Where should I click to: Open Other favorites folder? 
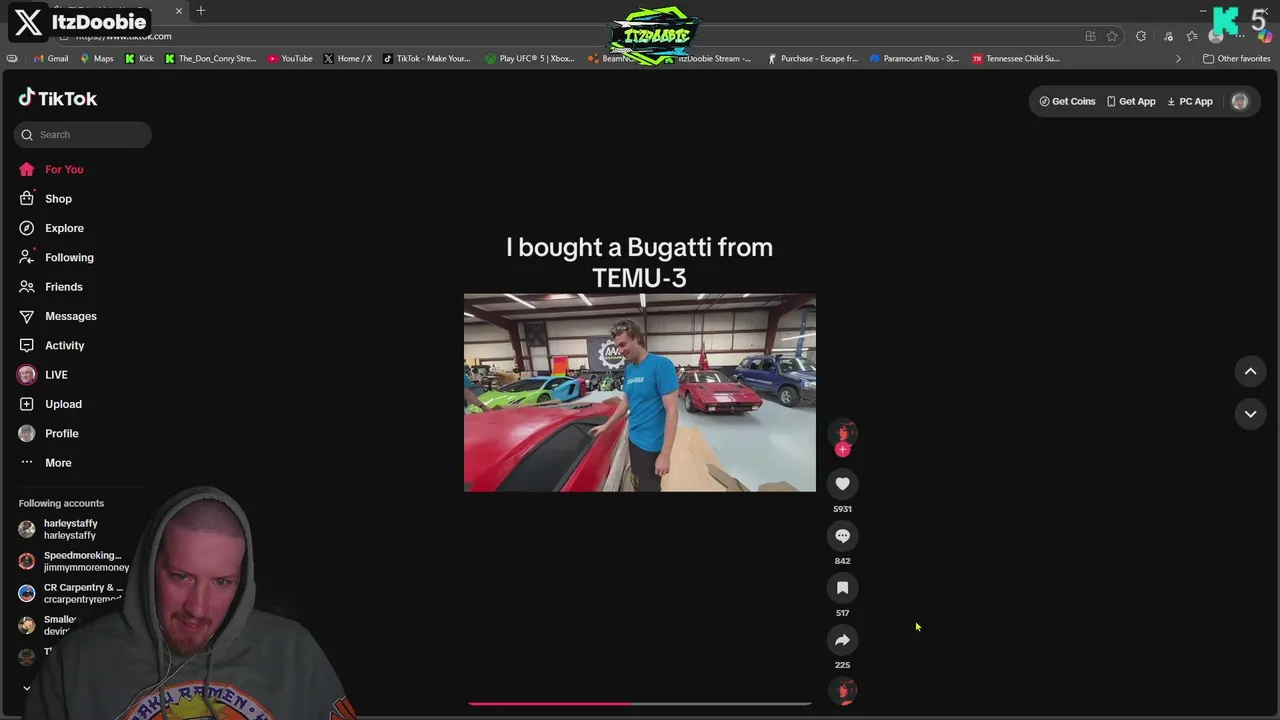pyautogui.click(x=1236, y=58)
